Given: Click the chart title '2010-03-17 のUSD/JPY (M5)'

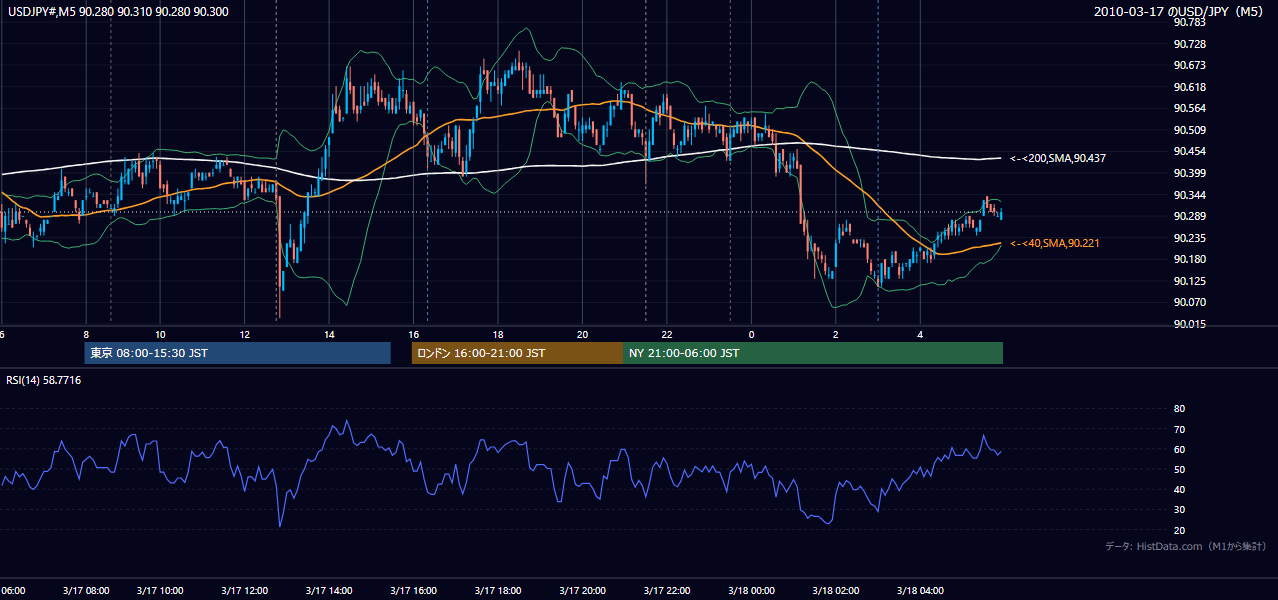Looking at the screenshot, I should pos(1179,11).
